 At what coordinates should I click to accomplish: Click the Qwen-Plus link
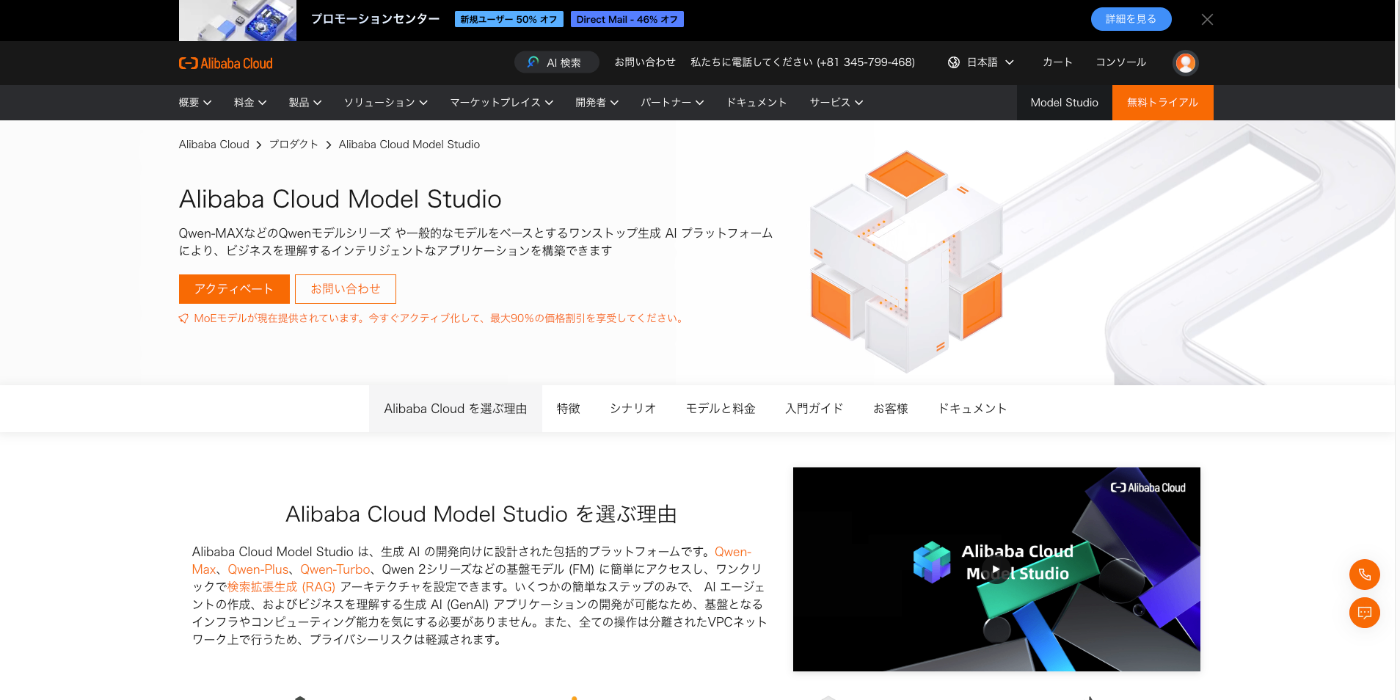tap(258, 569)
